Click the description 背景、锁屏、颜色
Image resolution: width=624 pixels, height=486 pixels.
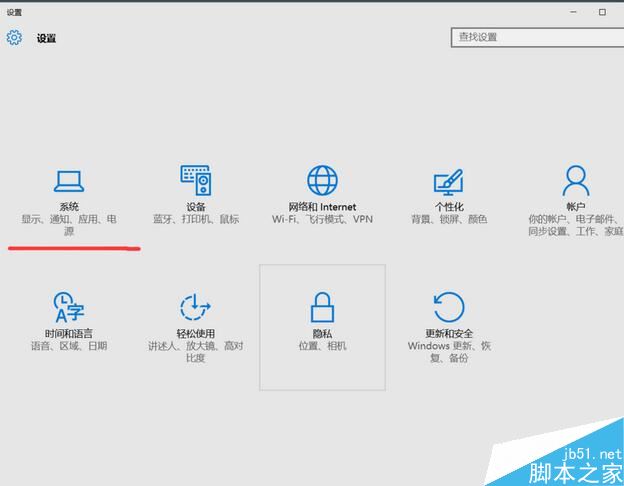coord(449,219)
